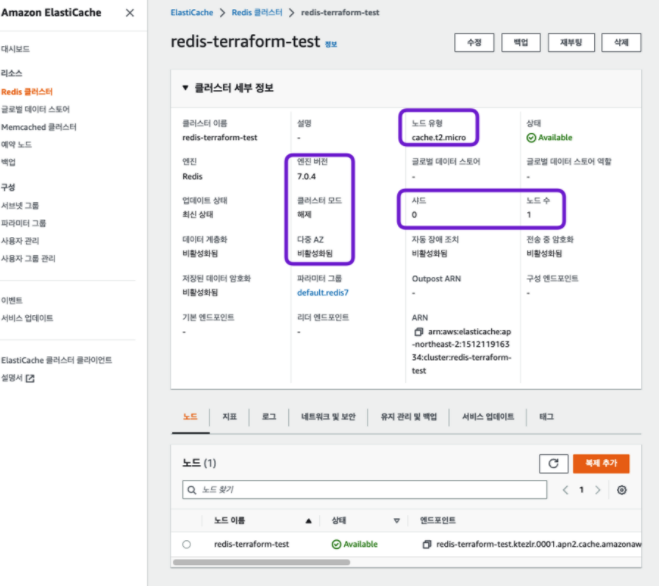Open 백업 in the sidebar
Viewport: 659px width, 586px height.
[x=8, y=162]
